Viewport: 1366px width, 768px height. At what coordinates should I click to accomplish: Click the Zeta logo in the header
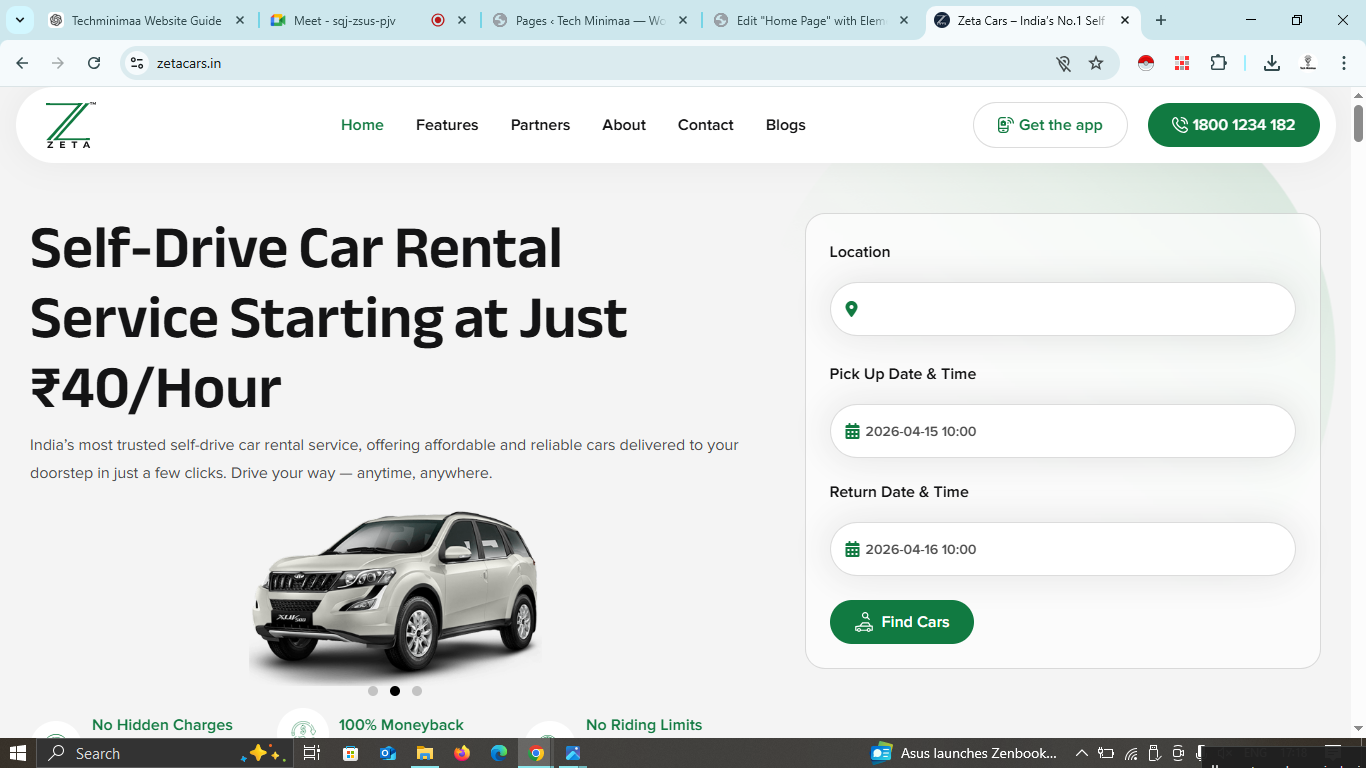pyautogui.click(x=70, y=125)
